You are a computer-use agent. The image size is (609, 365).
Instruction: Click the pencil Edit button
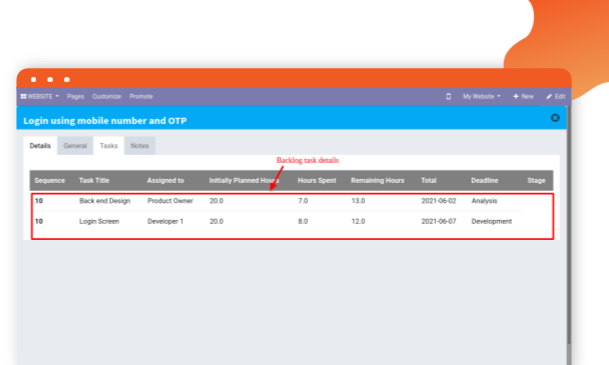555,96
